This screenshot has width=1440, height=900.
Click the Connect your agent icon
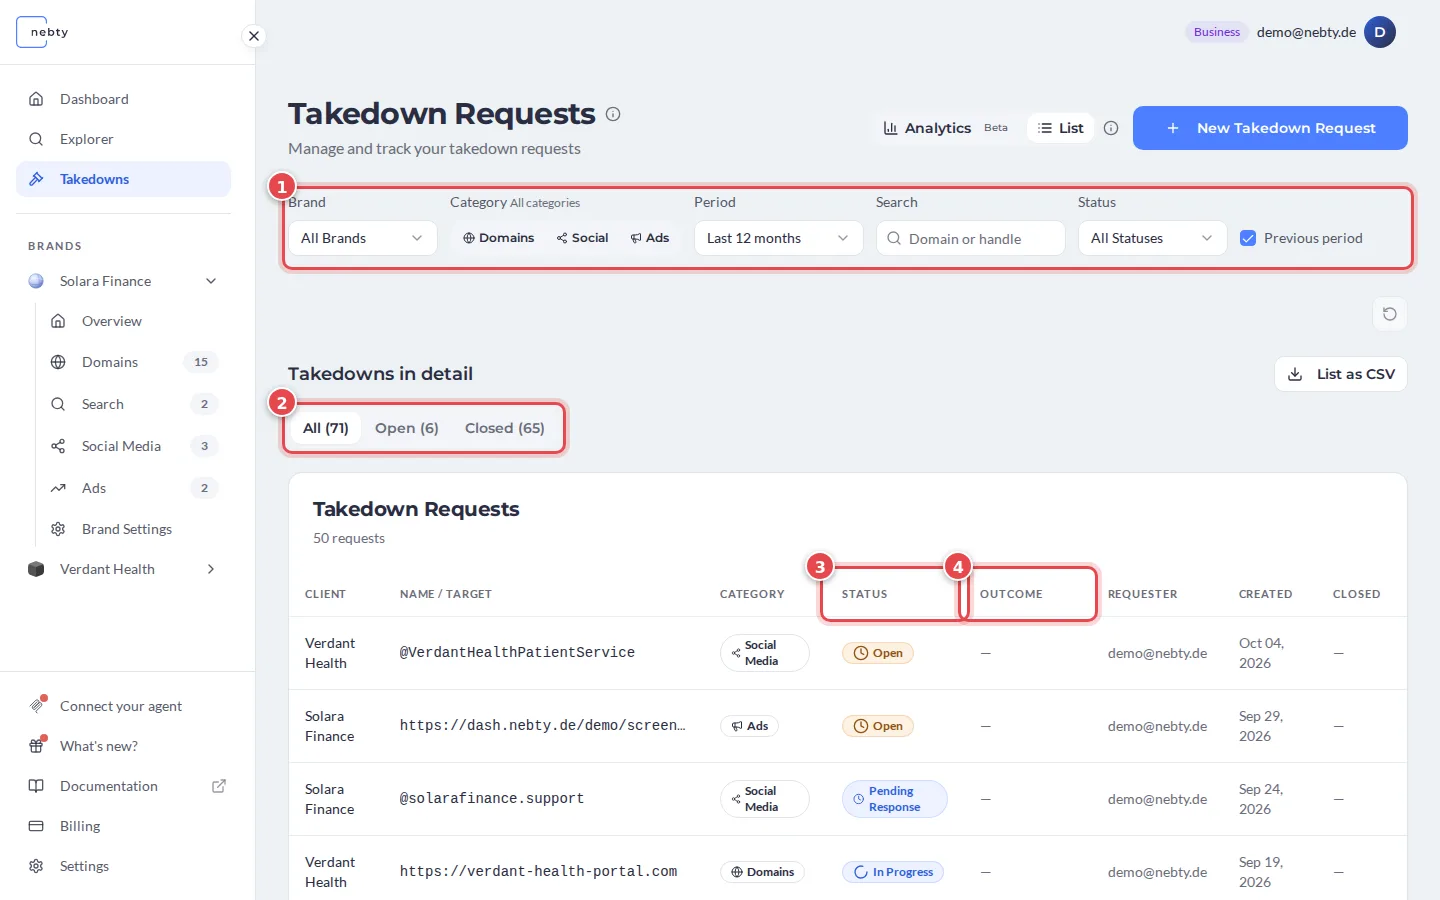(36, 706)
